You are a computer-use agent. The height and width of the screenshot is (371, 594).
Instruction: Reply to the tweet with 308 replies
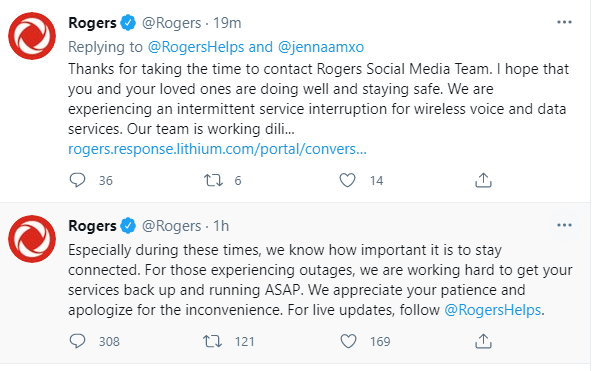(x=78, y=341)
